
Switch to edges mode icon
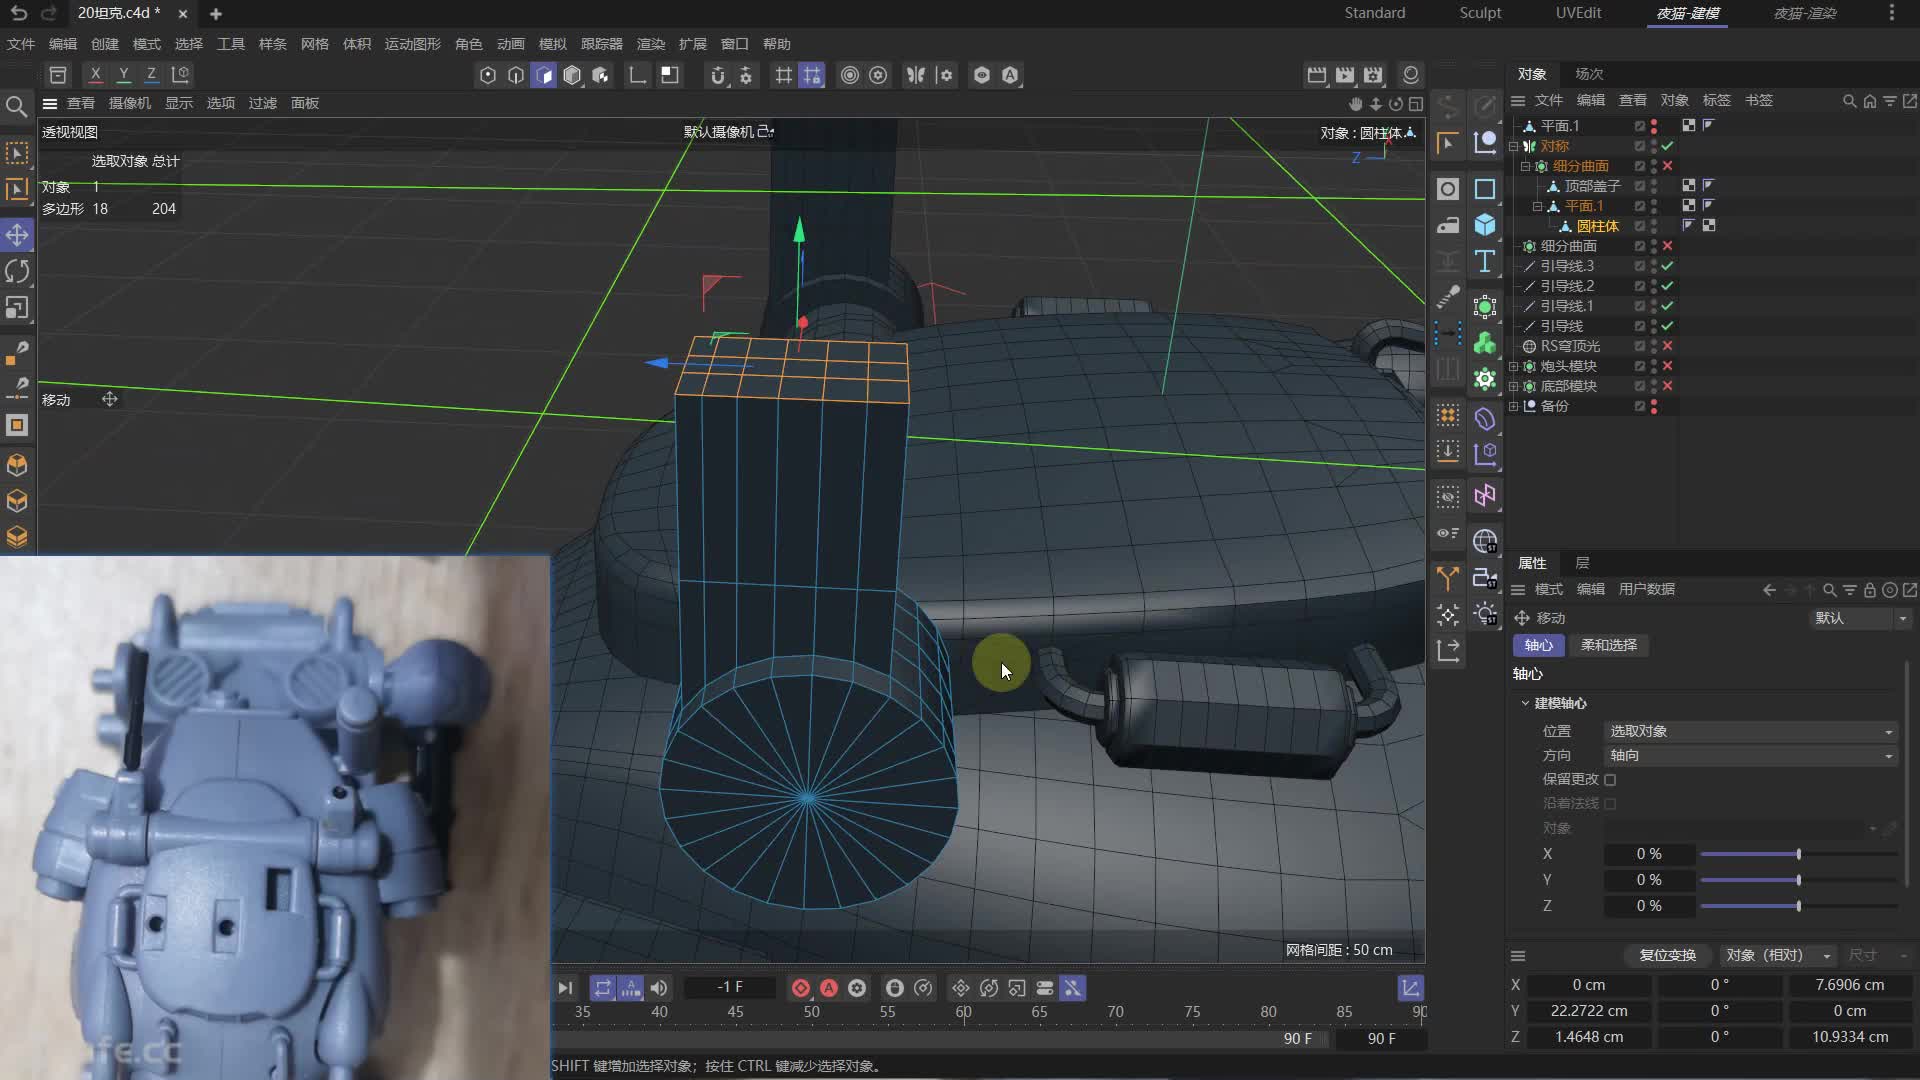pyautogui.click(x=516, y=75)
